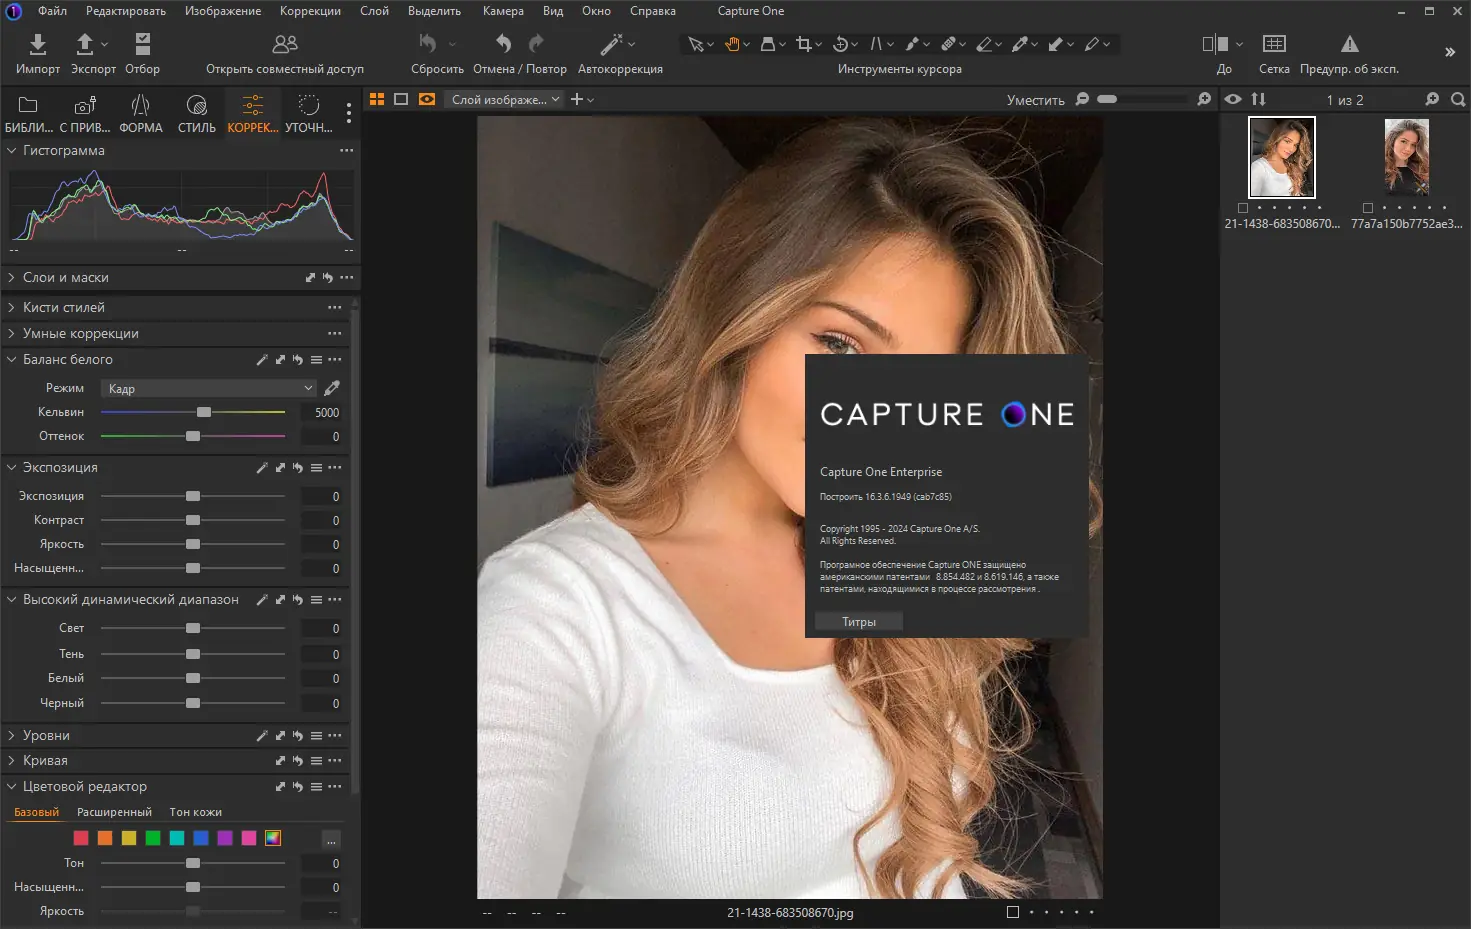This screenshot has width=1471, height=929.
Task: Open the Режим white balance mode dropdown
Action: tap(210, 388)
